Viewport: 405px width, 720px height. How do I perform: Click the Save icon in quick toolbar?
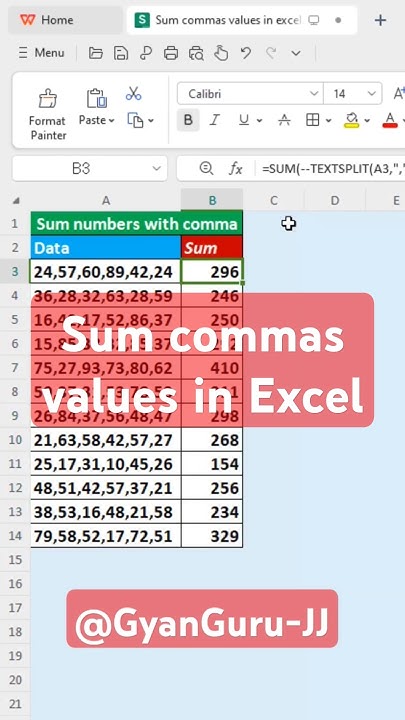[121, 53]
